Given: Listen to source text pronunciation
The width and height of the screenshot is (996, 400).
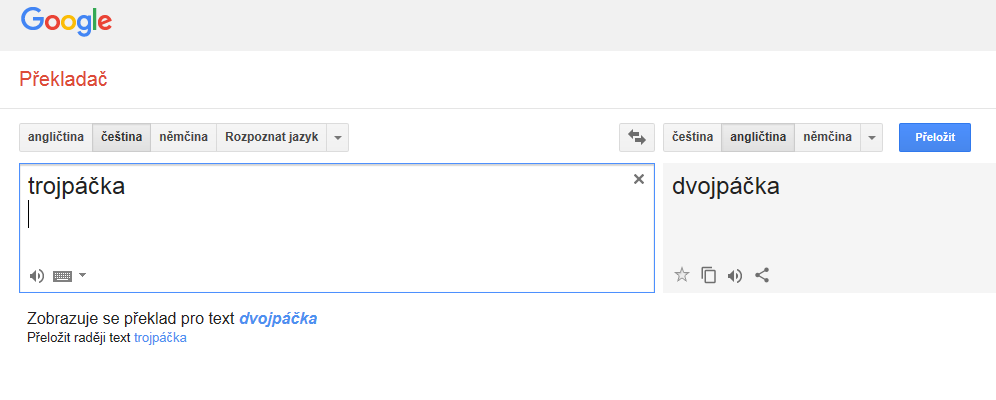Looking at the screenshot, I should (36, 276).
